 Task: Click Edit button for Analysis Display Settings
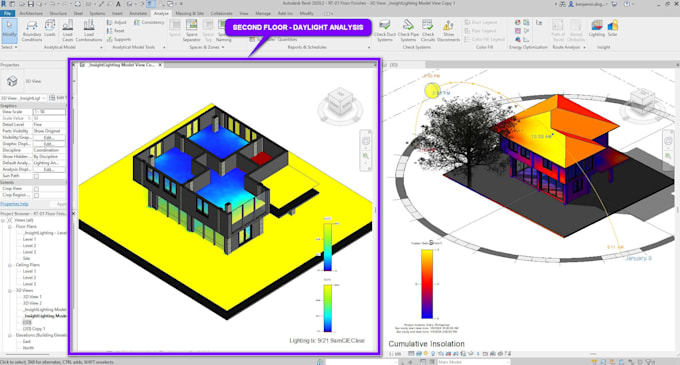[x=49, y=169]
